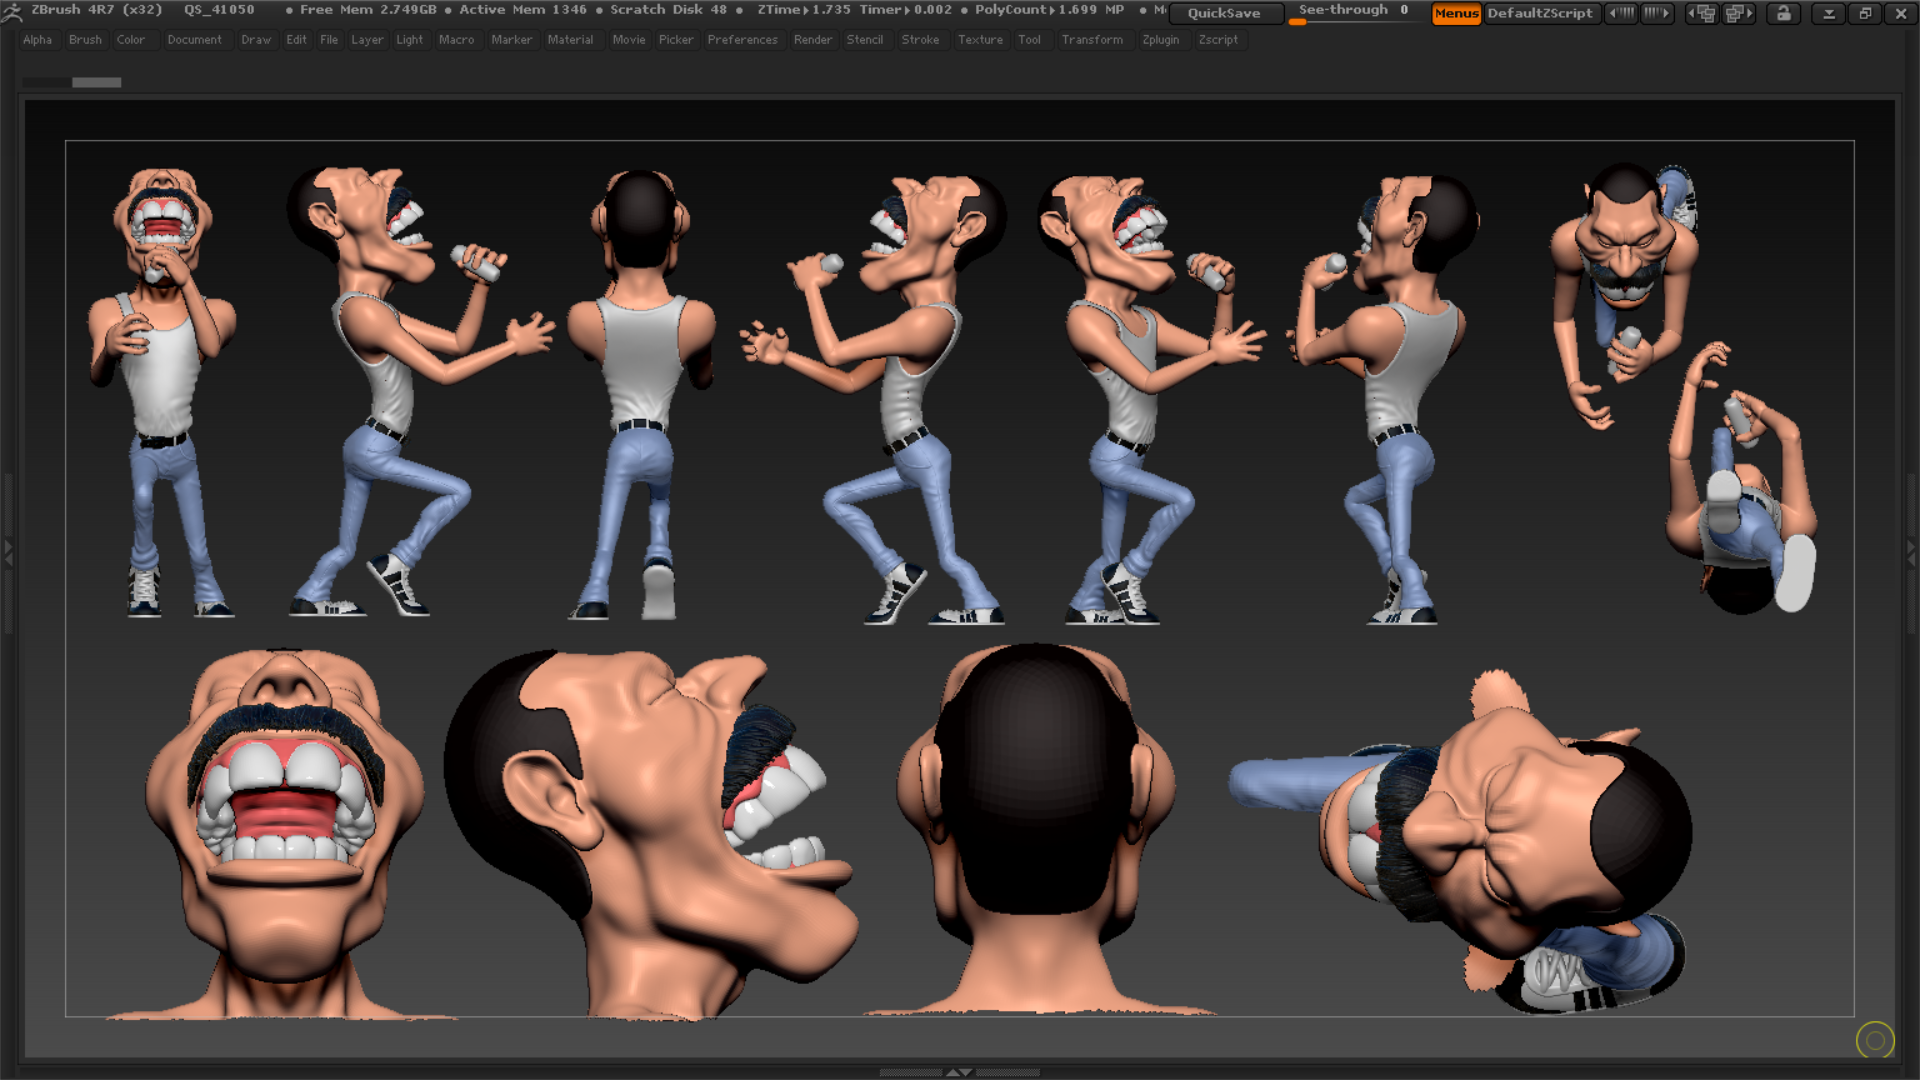This screenshot has height=1080, width=1920.
Task: Open the Transform menu
Action: (x=1091, y=40)
